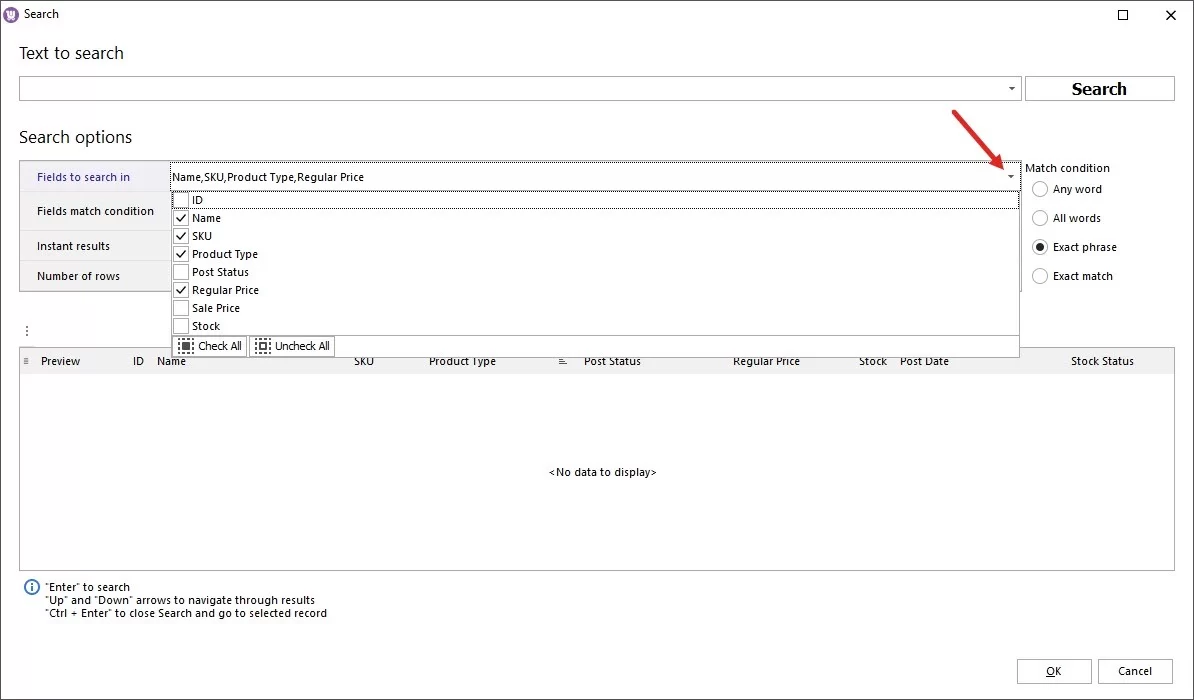
Task: Click the vertical ellipsis icon on the left edge
Action: pos(27,330)
